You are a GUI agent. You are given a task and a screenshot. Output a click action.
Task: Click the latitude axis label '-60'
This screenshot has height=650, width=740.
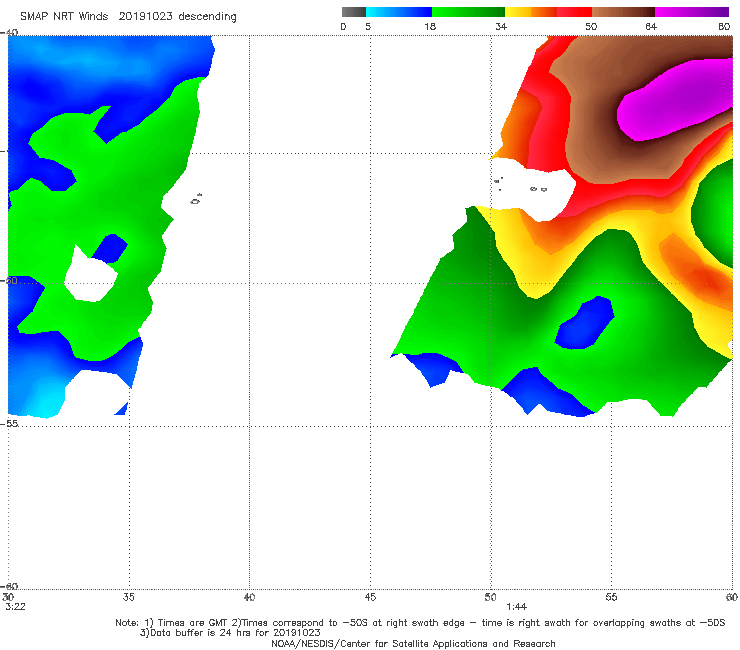[x=9, y=586]
